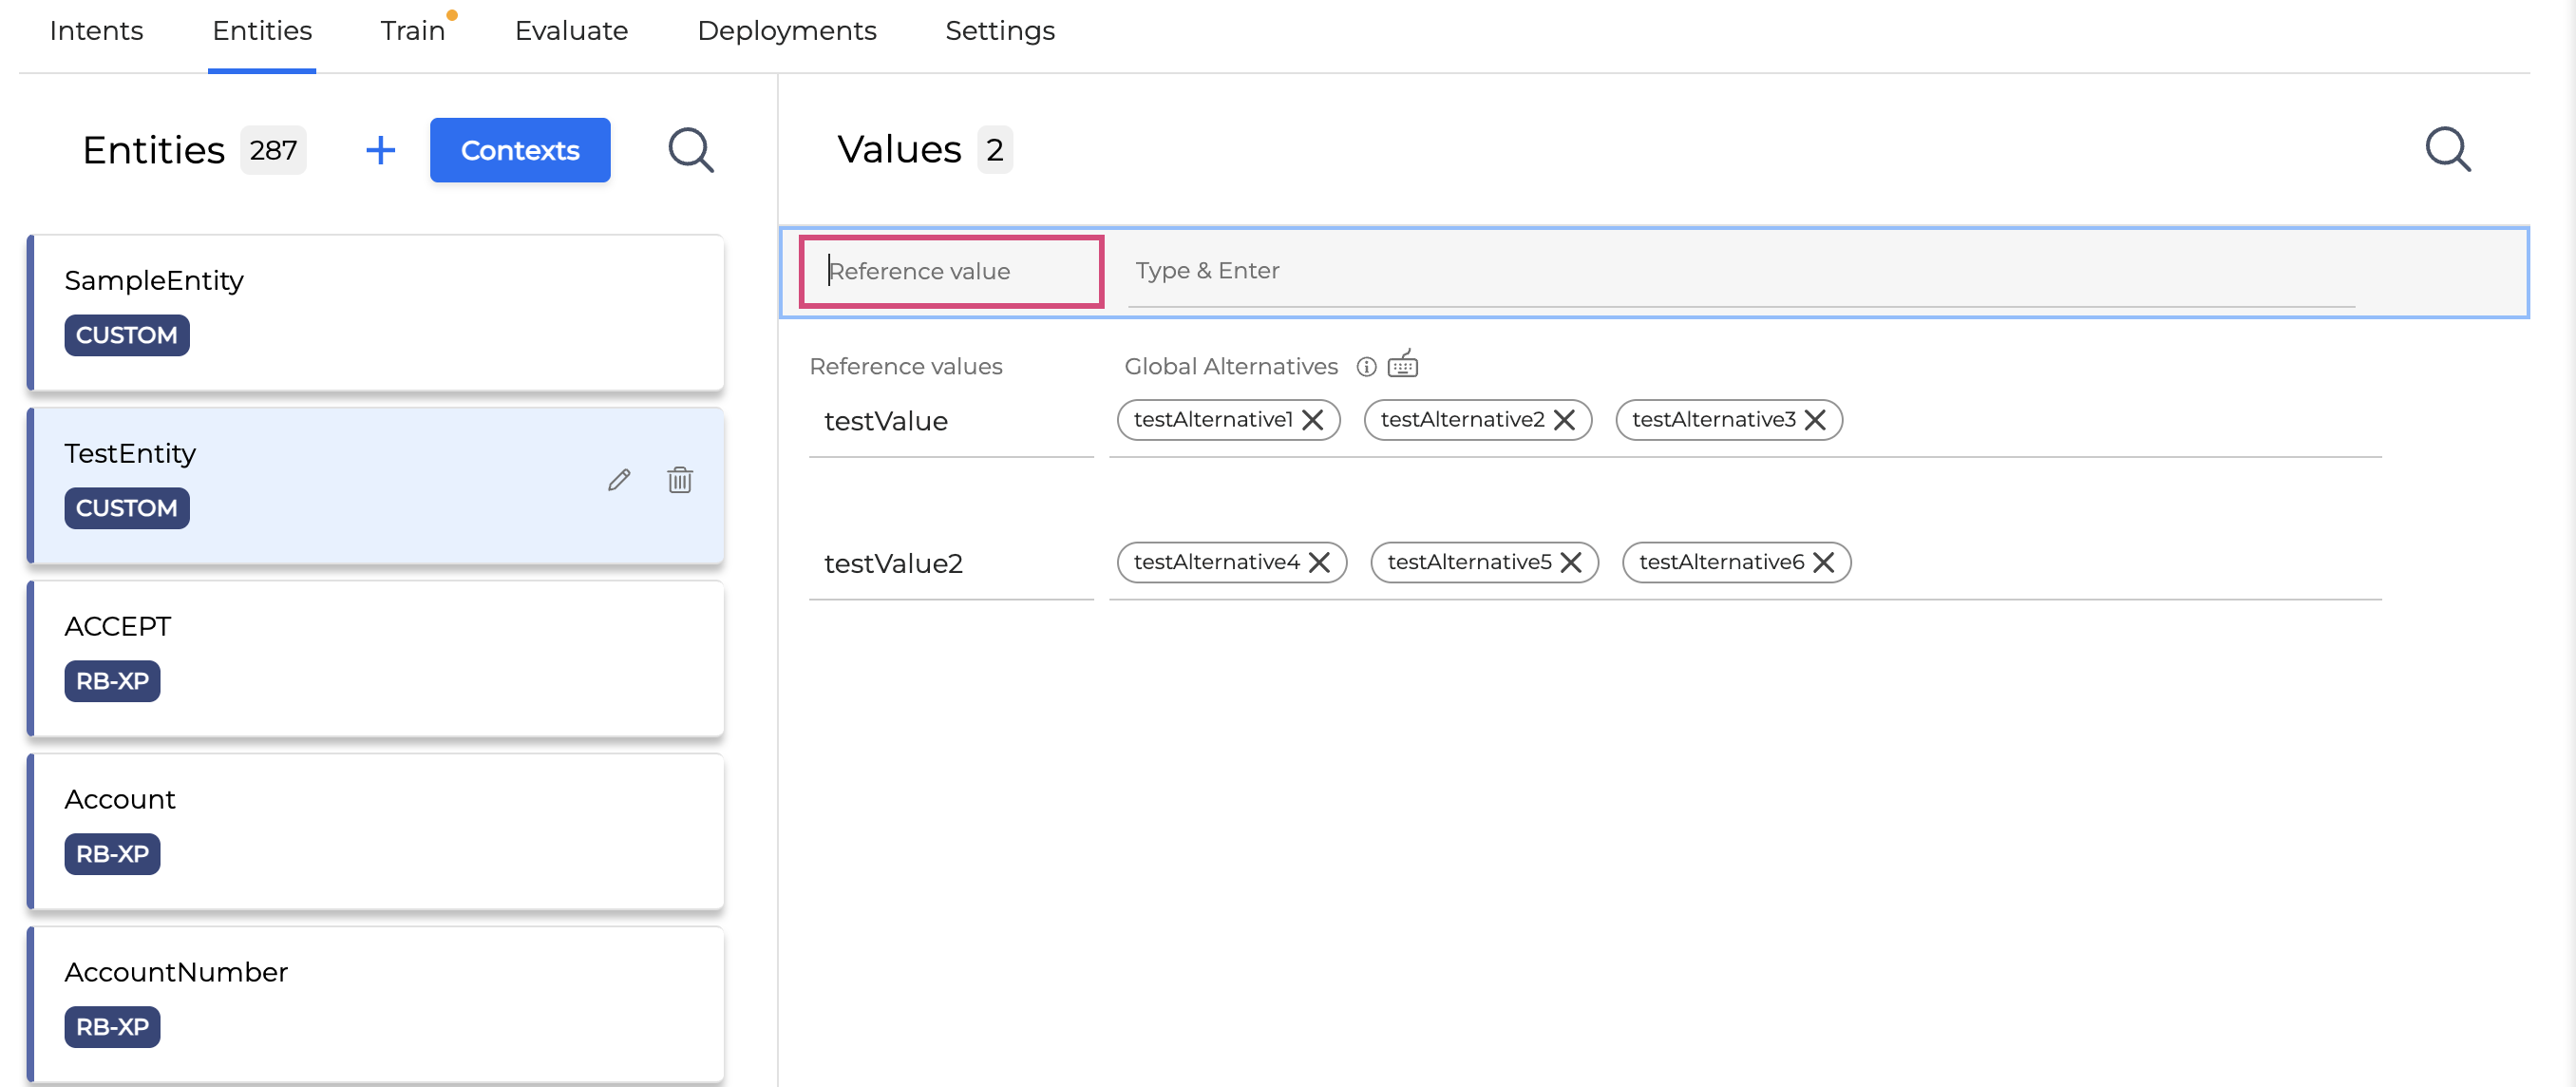This screenshot has width=2576, height=1087.
Task: Remove the testAlternative5 chip
Action: pos(1571,563)
